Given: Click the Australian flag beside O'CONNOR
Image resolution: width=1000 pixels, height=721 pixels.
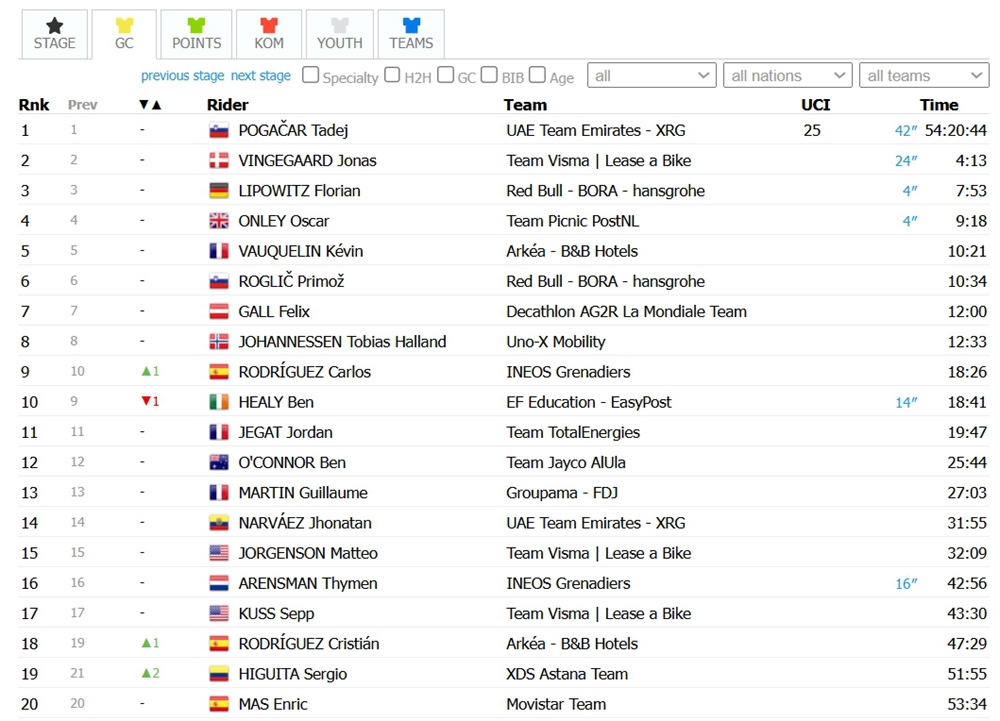Looking at the screenshot, I should tap(219, 463).
